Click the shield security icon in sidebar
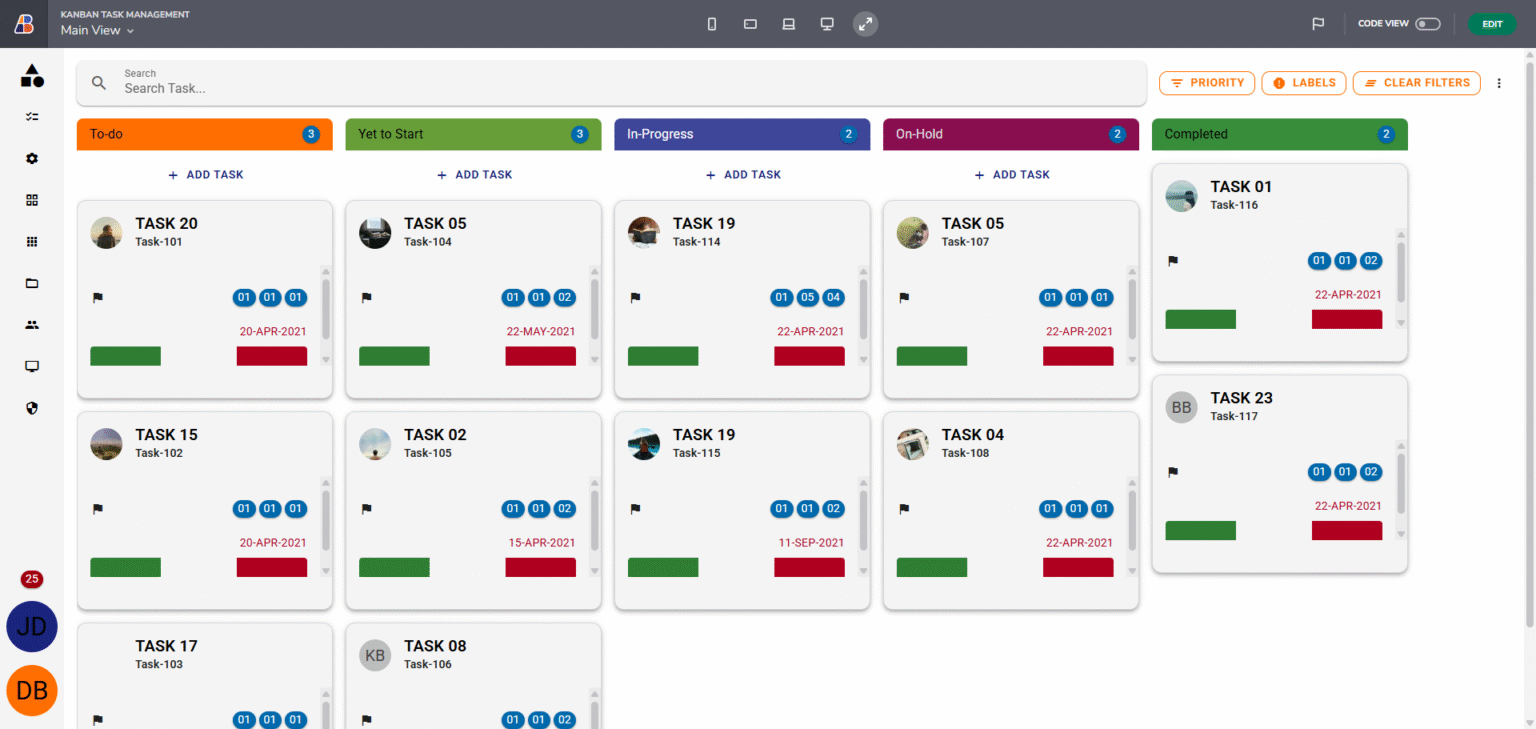The height and width of the screenshot is (729, 1536). (x=32, y=408)
